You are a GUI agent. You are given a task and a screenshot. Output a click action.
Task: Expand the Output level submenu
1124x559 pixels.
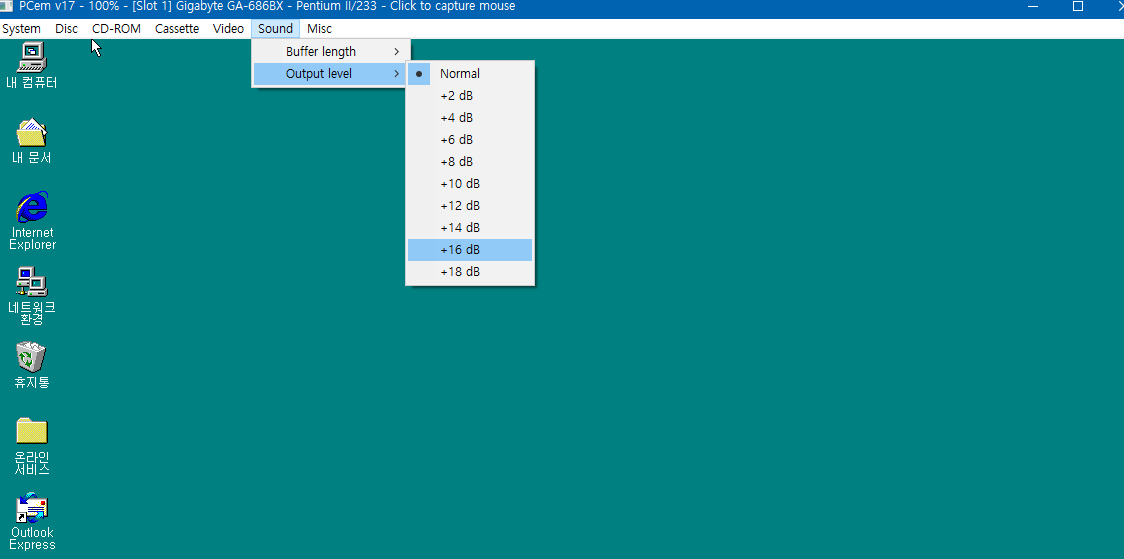331,73
